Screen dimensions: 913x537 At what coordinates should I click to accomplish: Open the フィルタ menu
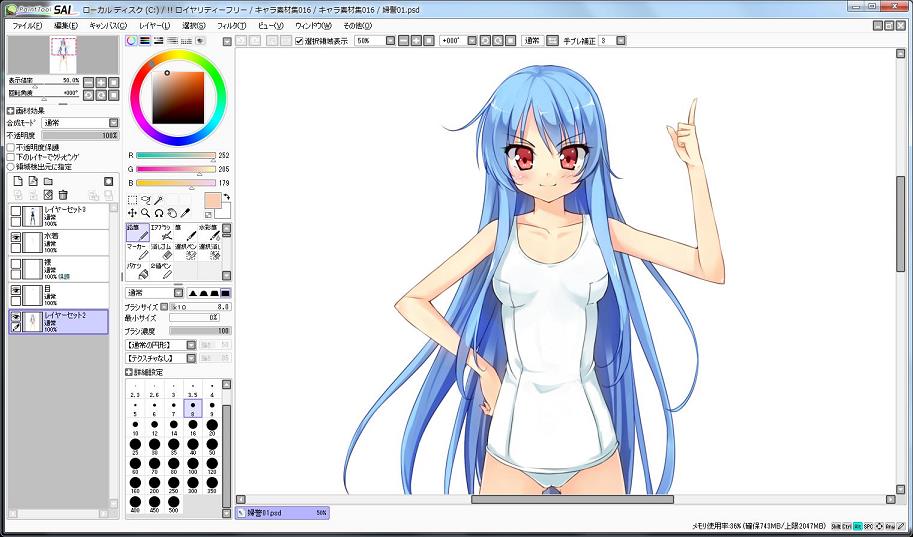pos(230,25)
